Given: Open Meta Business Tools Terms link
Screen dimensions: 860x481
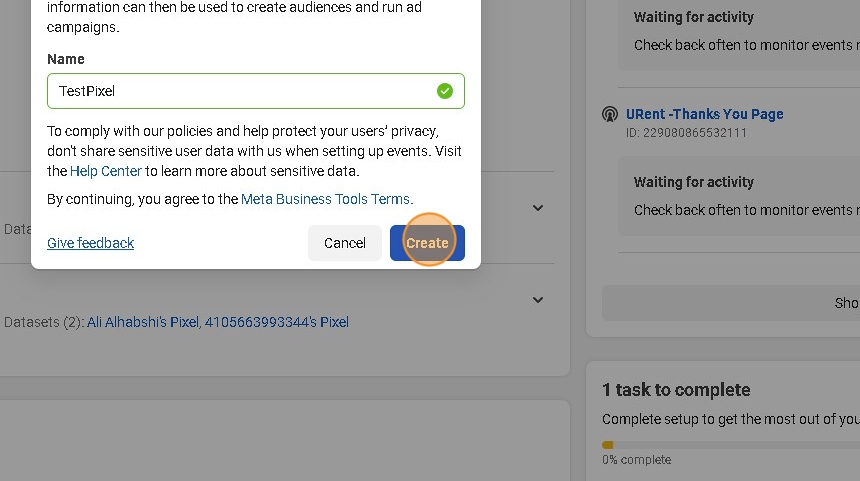Looking at the screenshot, I should 325,199.
